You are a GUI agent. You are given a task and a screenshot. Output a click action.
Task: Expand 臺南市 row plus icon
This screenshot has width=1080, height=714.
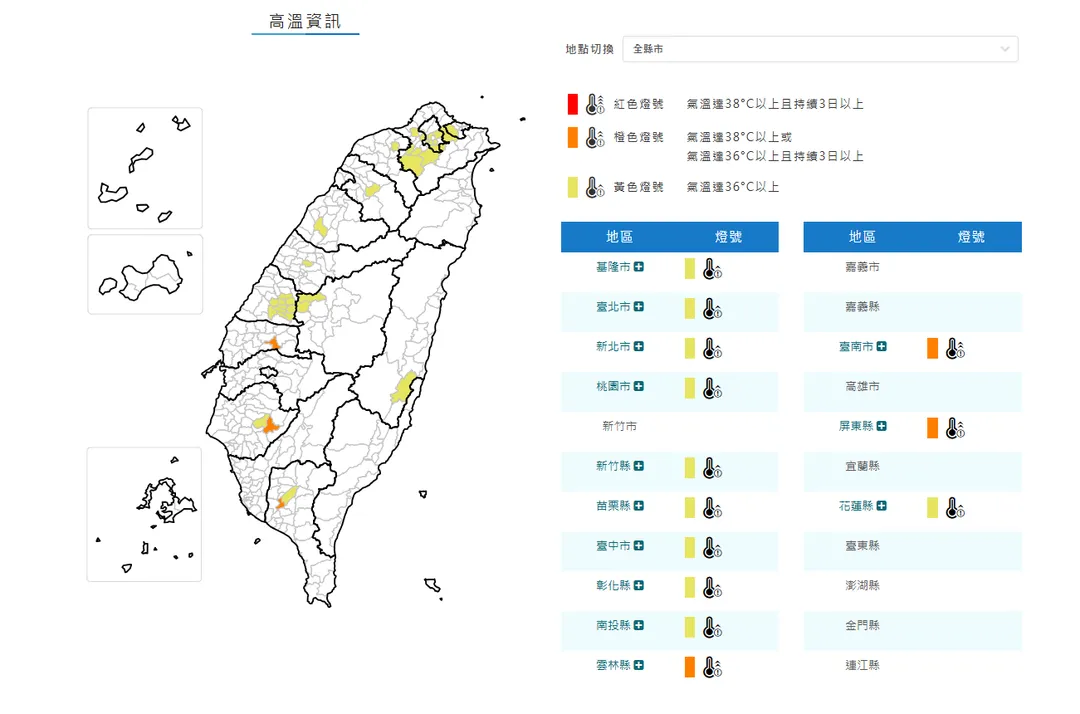pyautogui.click(x=881, y=346)
